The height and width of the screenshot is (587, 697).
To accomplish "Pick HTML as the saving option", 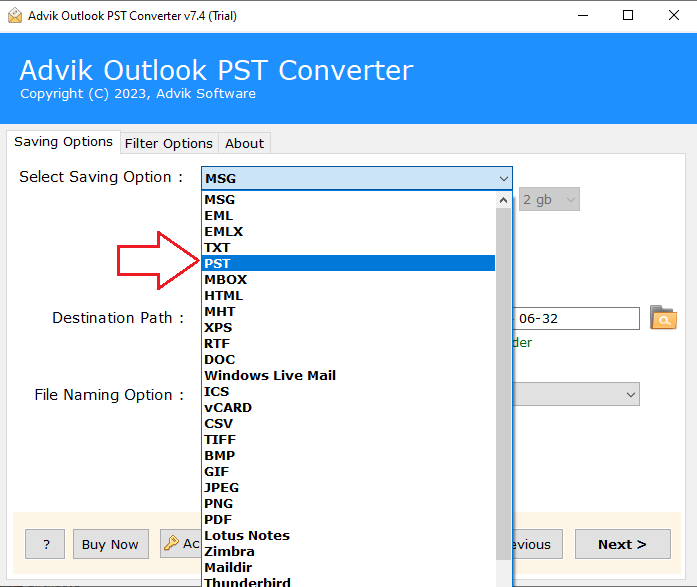I will click(x=348, y=295).
